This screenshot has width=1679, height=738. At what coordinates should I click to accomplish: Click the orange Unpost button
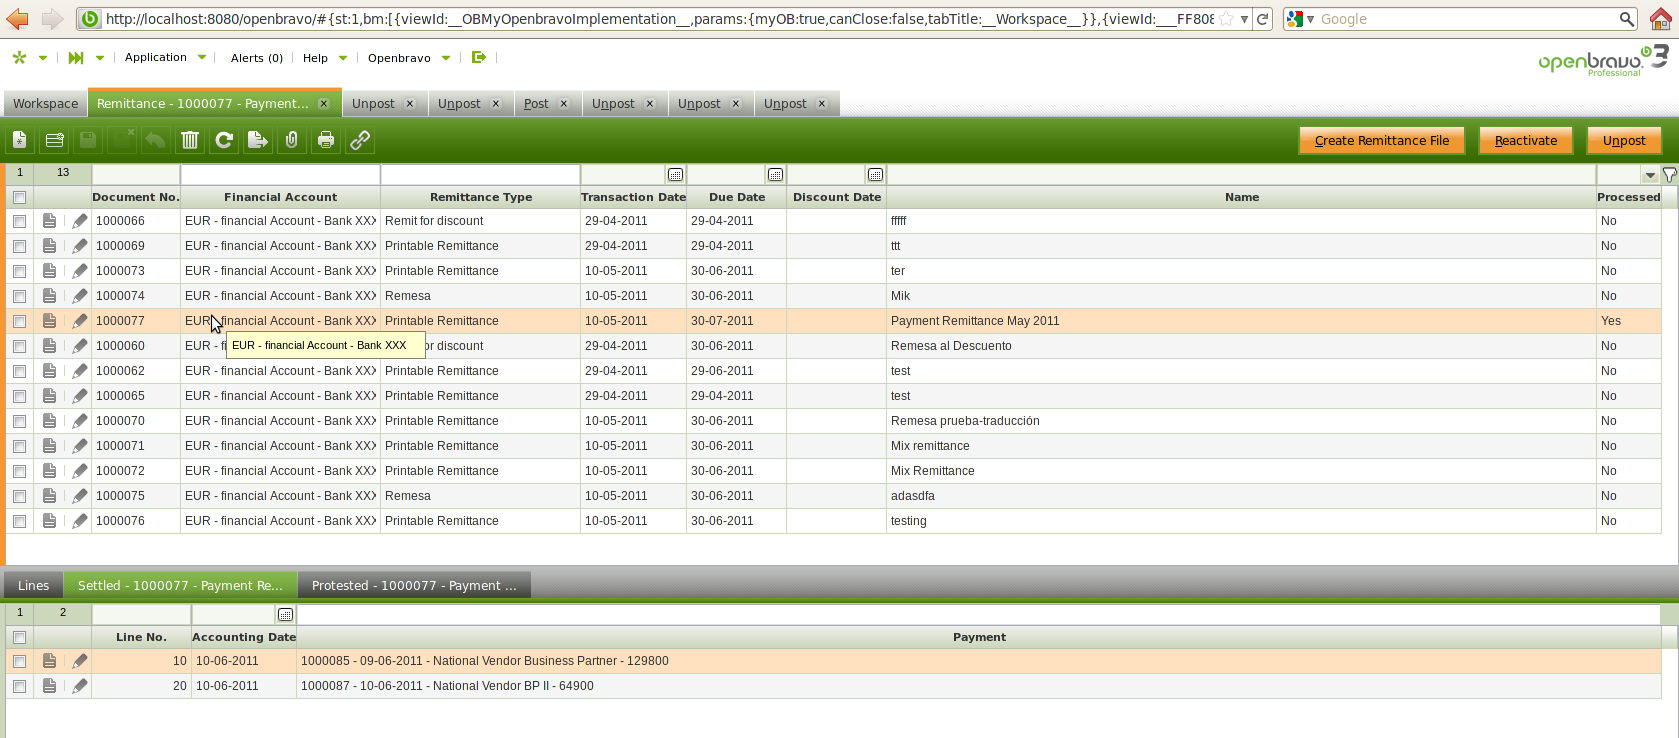(1624, 141)
